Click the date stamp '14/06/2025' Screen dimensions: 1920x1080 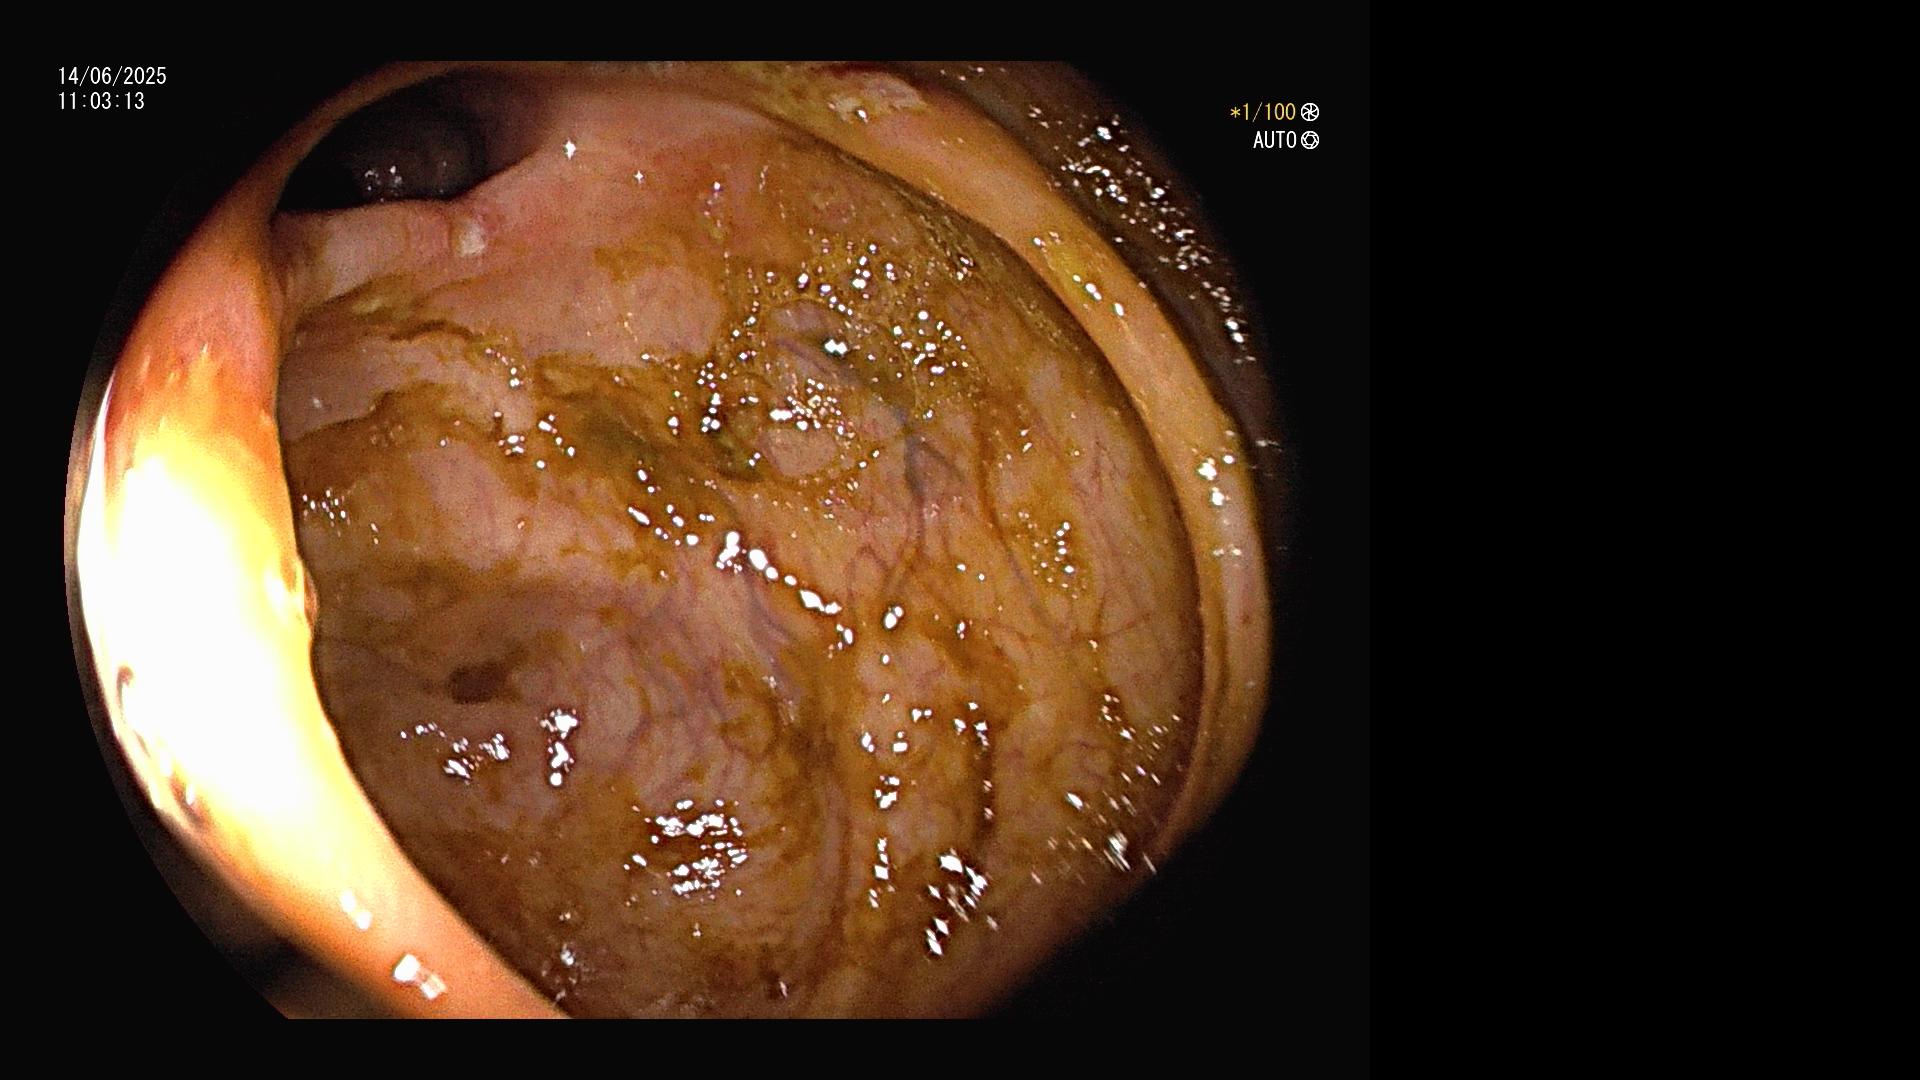[112, 76]
